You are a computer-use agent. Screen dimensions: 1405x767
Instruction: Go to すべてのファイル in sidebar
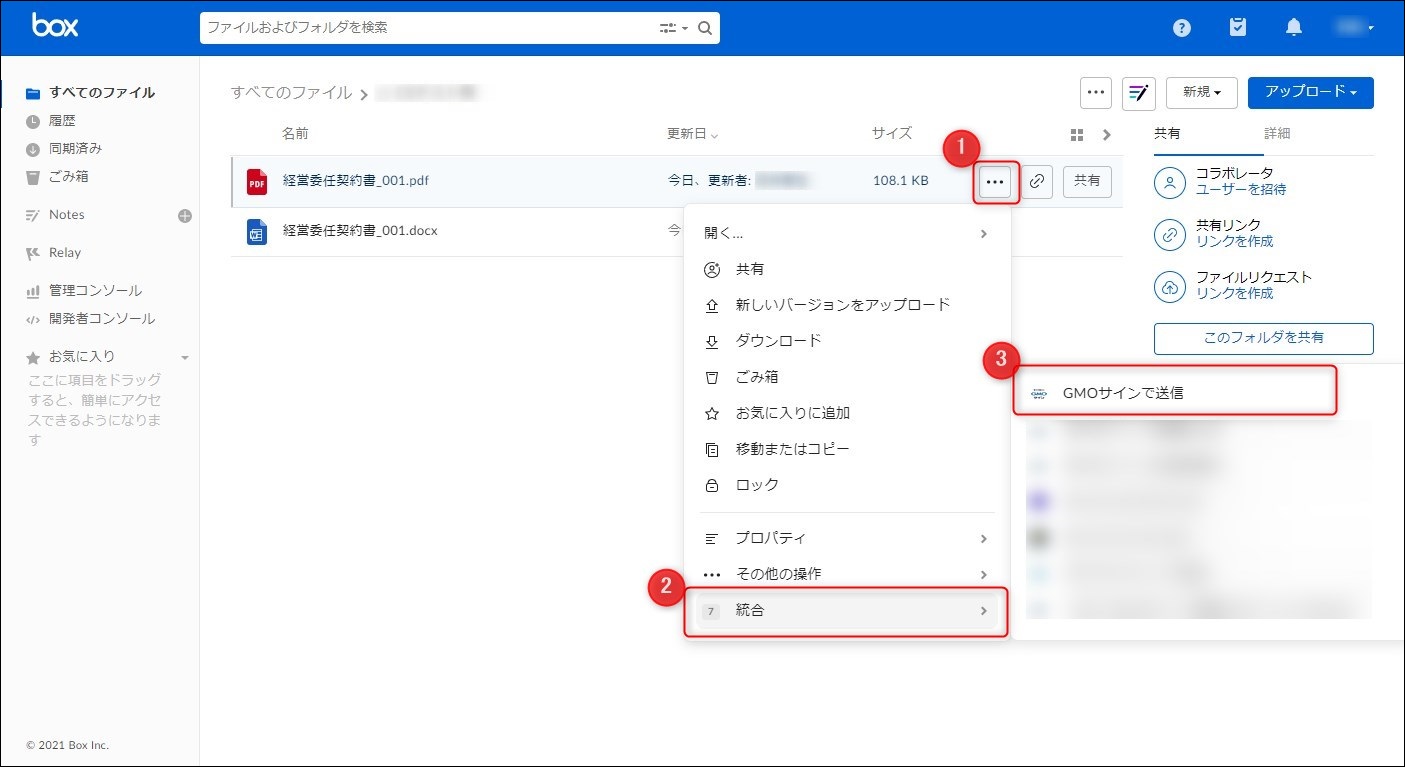pyautogui.click(x=101, y=92)
